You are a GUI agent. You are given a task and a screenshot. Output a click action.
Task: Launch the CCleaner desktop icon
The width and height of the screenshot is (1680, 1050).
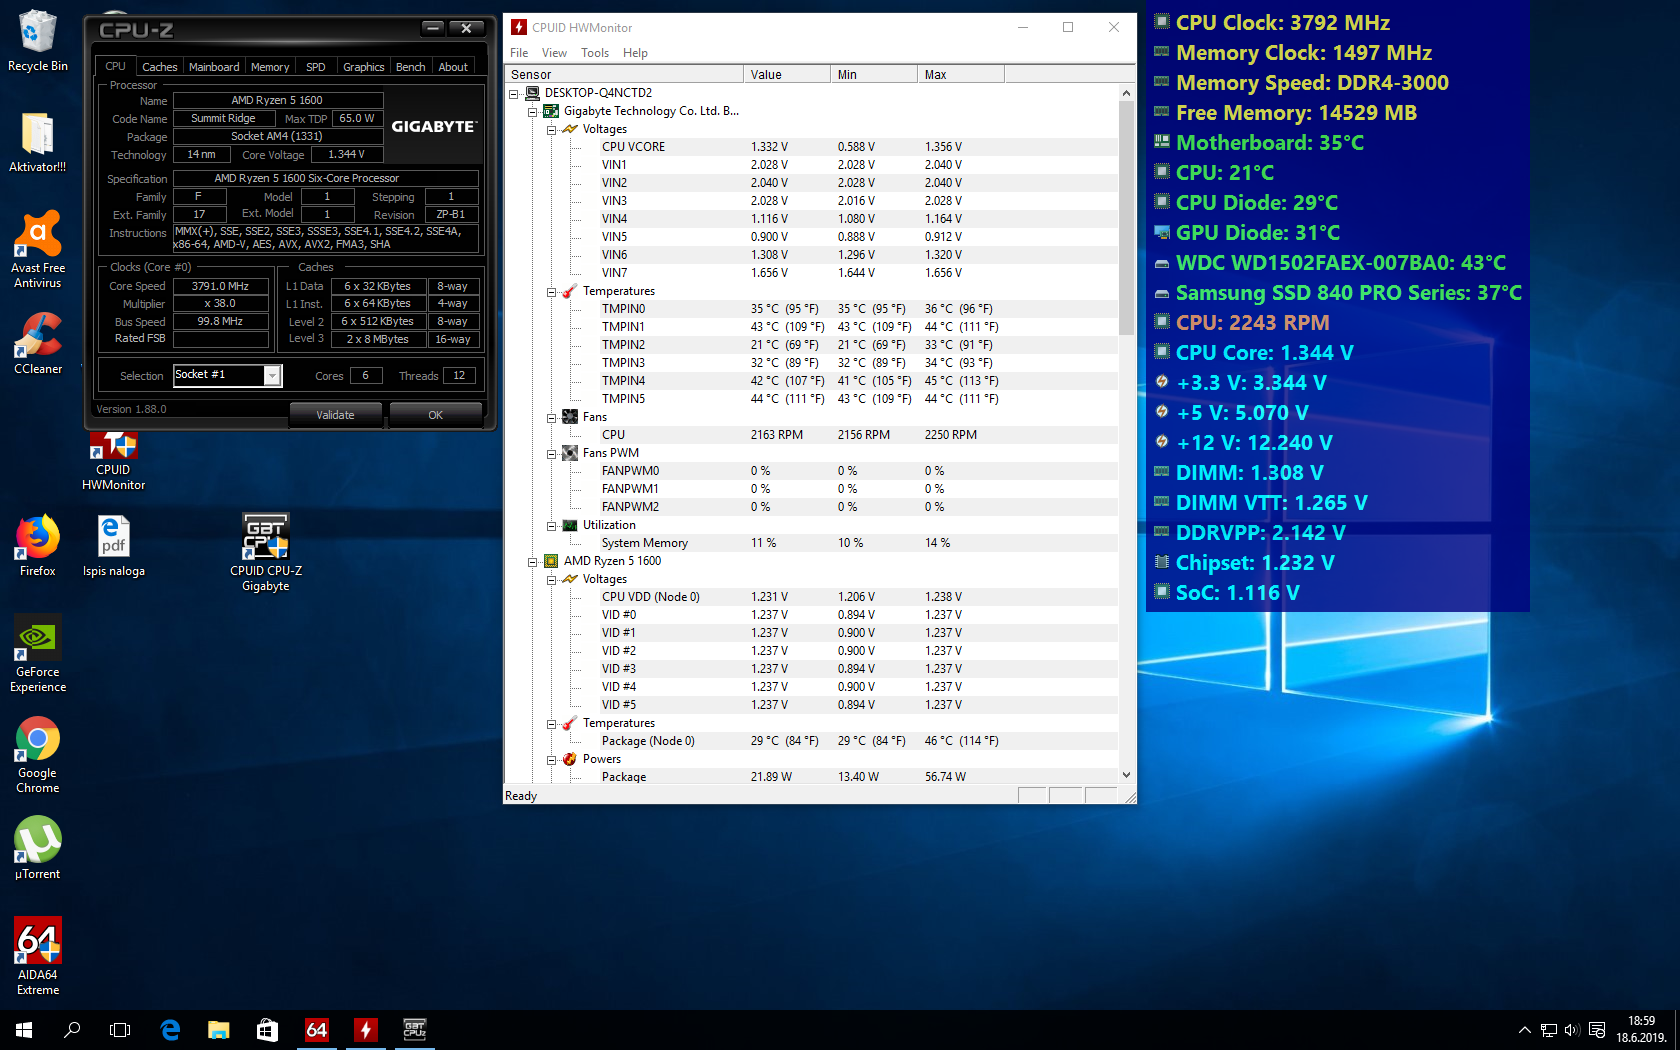click(38, 336)
